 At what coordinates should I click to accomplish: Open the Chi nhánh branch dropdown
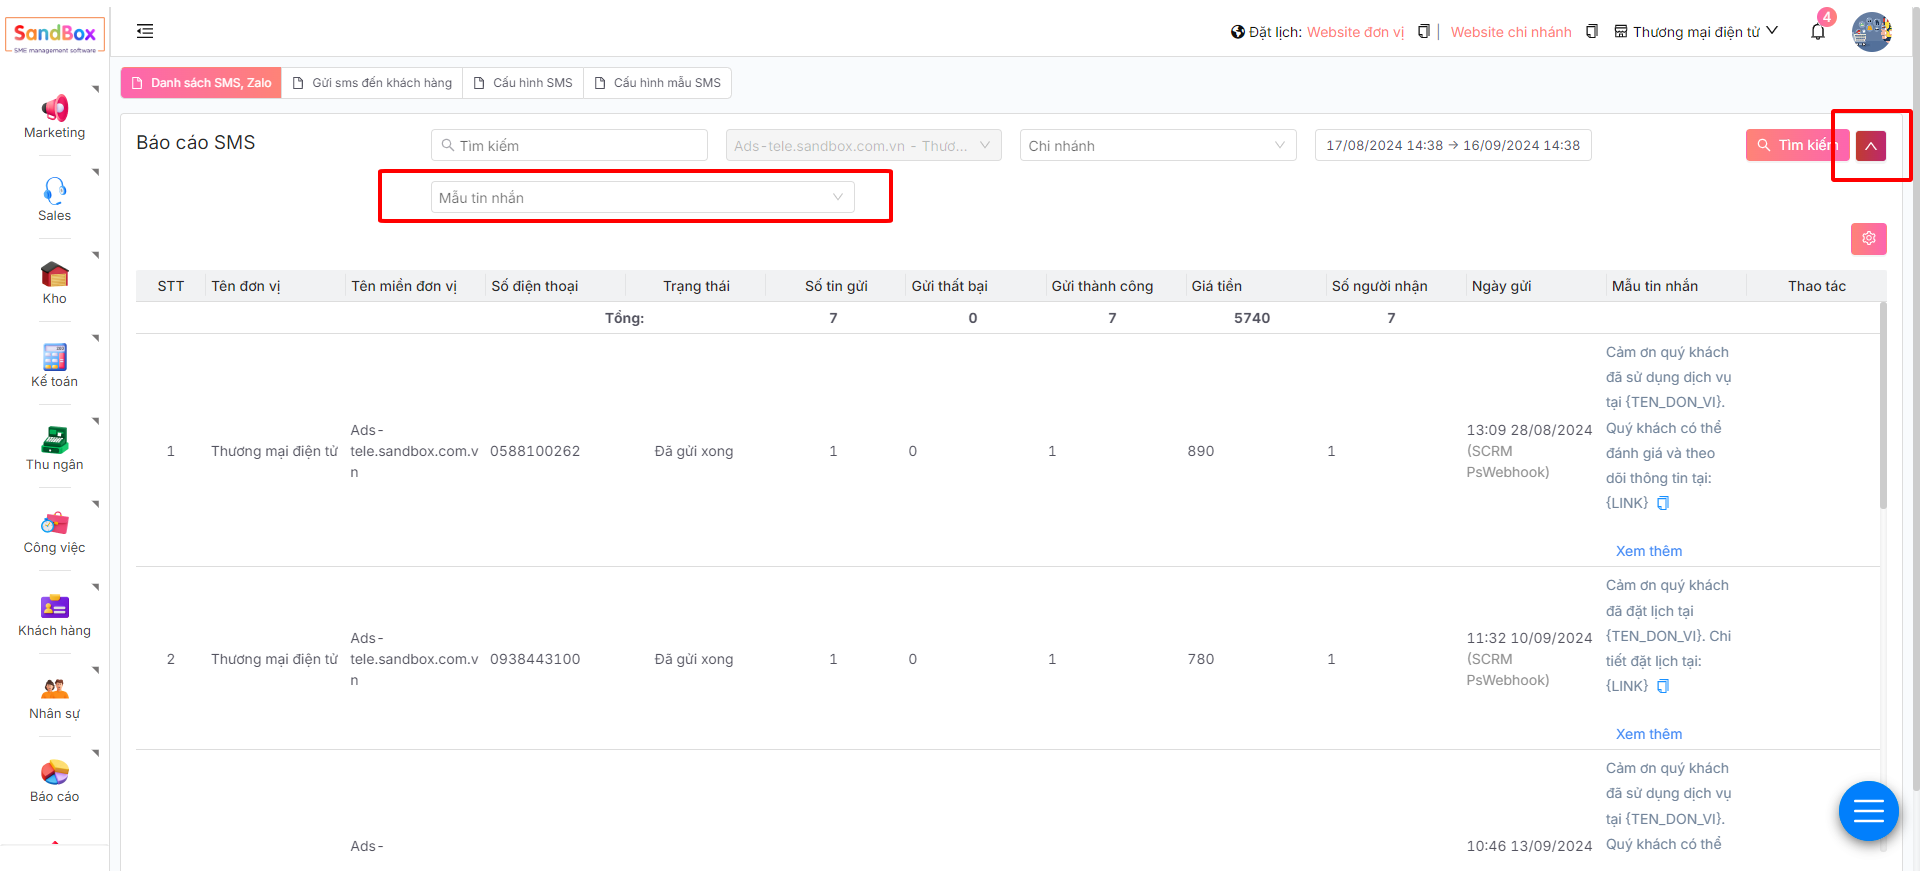1157,146
